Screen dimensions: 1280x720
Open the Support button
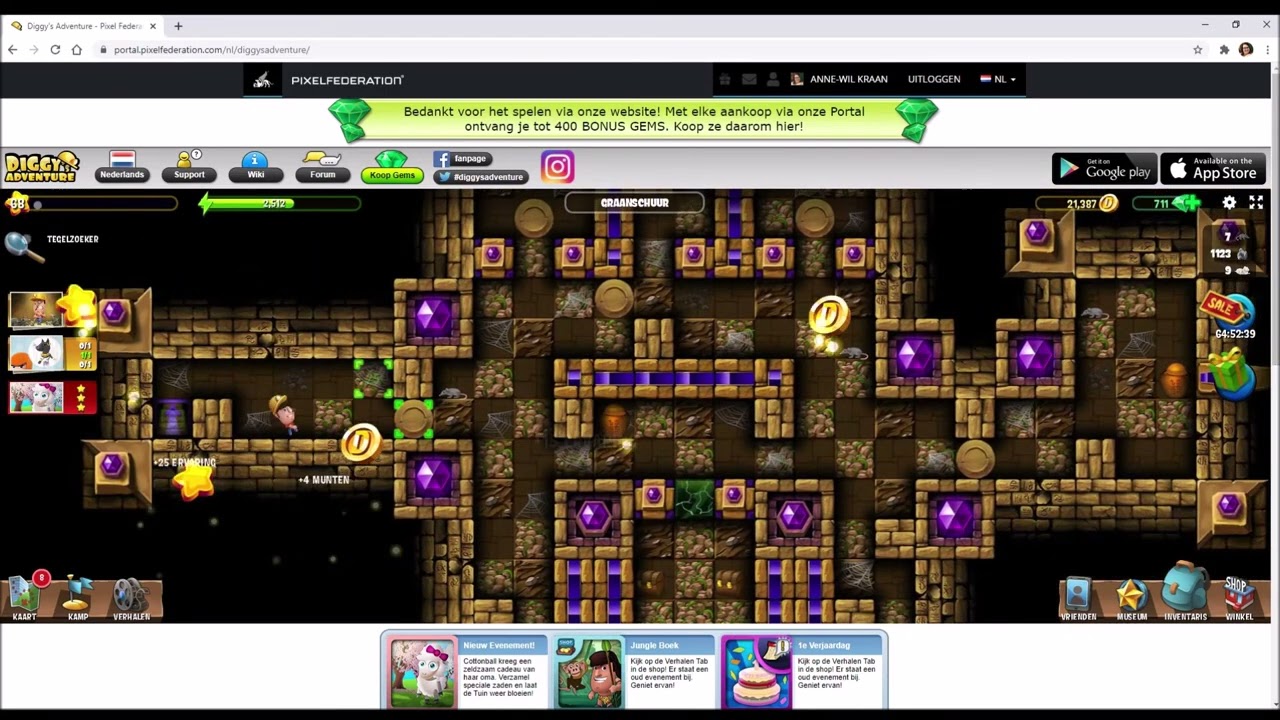point(189,168)
